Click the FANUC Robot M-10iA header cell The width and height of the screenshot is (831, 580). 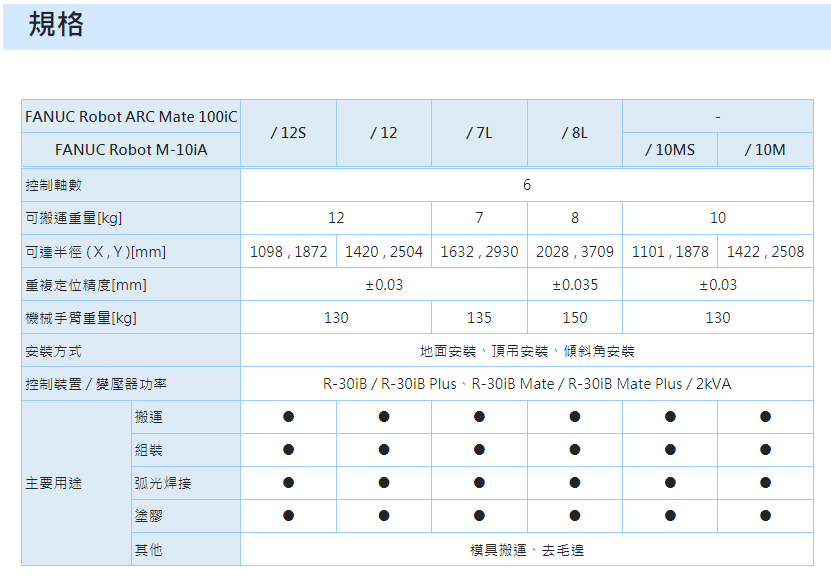pos(131,150)
